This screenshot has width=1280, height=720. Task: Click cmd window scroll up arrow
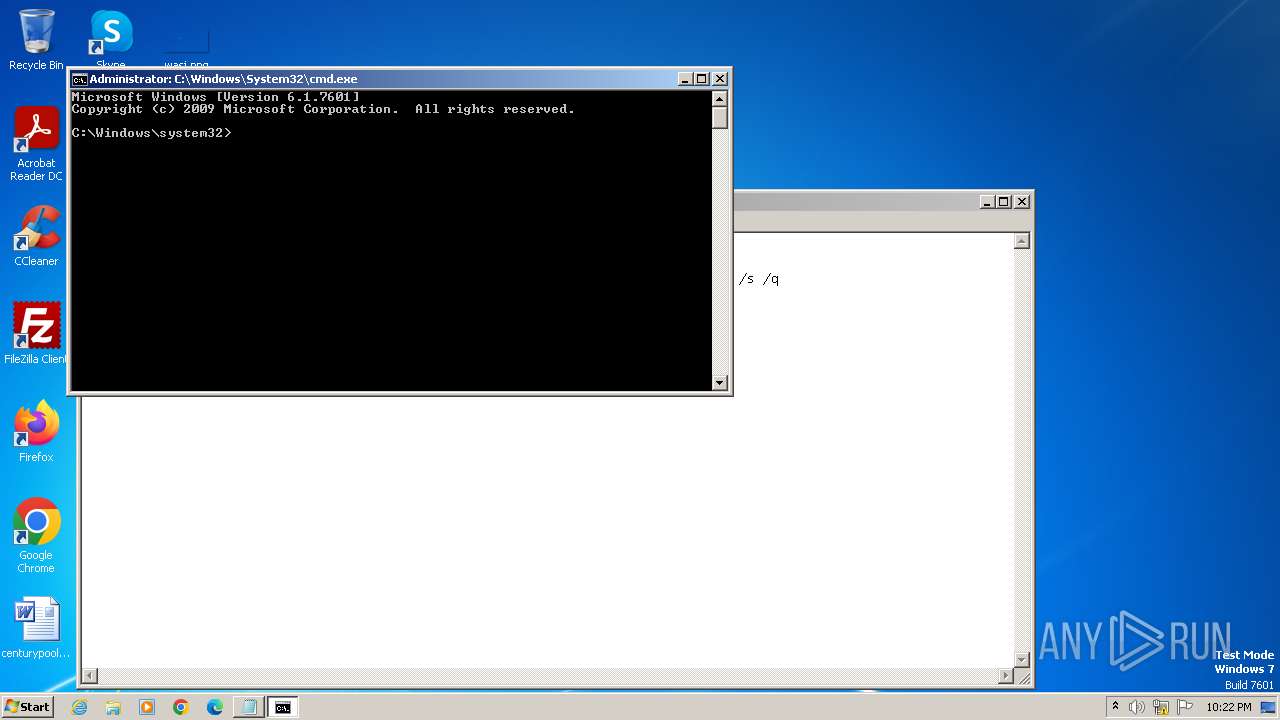(x=719, y=98)
